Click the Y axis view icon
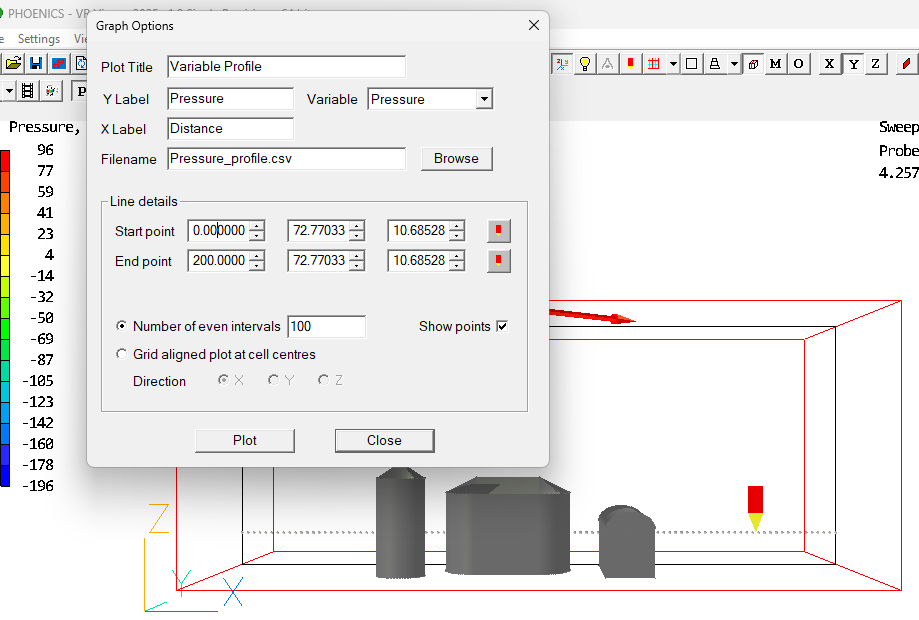This screenshot has height=620, width=919. pyautogui.click(x=852, y=62)
